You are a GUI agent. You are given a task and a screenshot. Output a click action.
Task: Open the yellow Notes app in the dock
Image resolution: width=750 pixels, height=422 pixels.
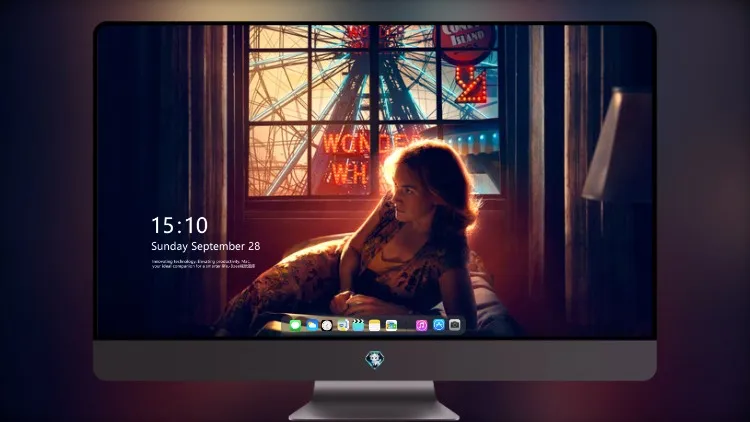[x=375, y=325]
